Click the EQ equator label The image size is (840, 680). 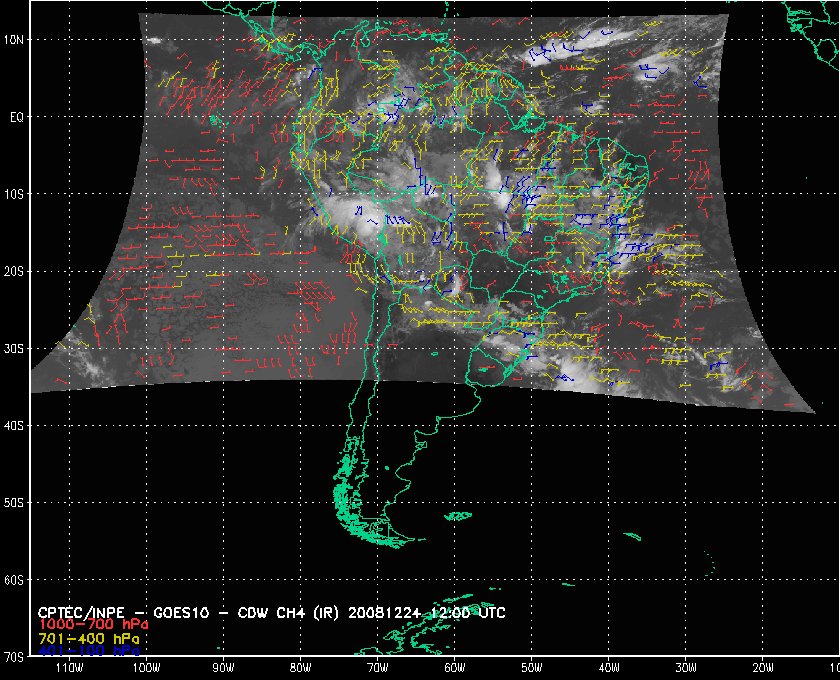[15, 117]
